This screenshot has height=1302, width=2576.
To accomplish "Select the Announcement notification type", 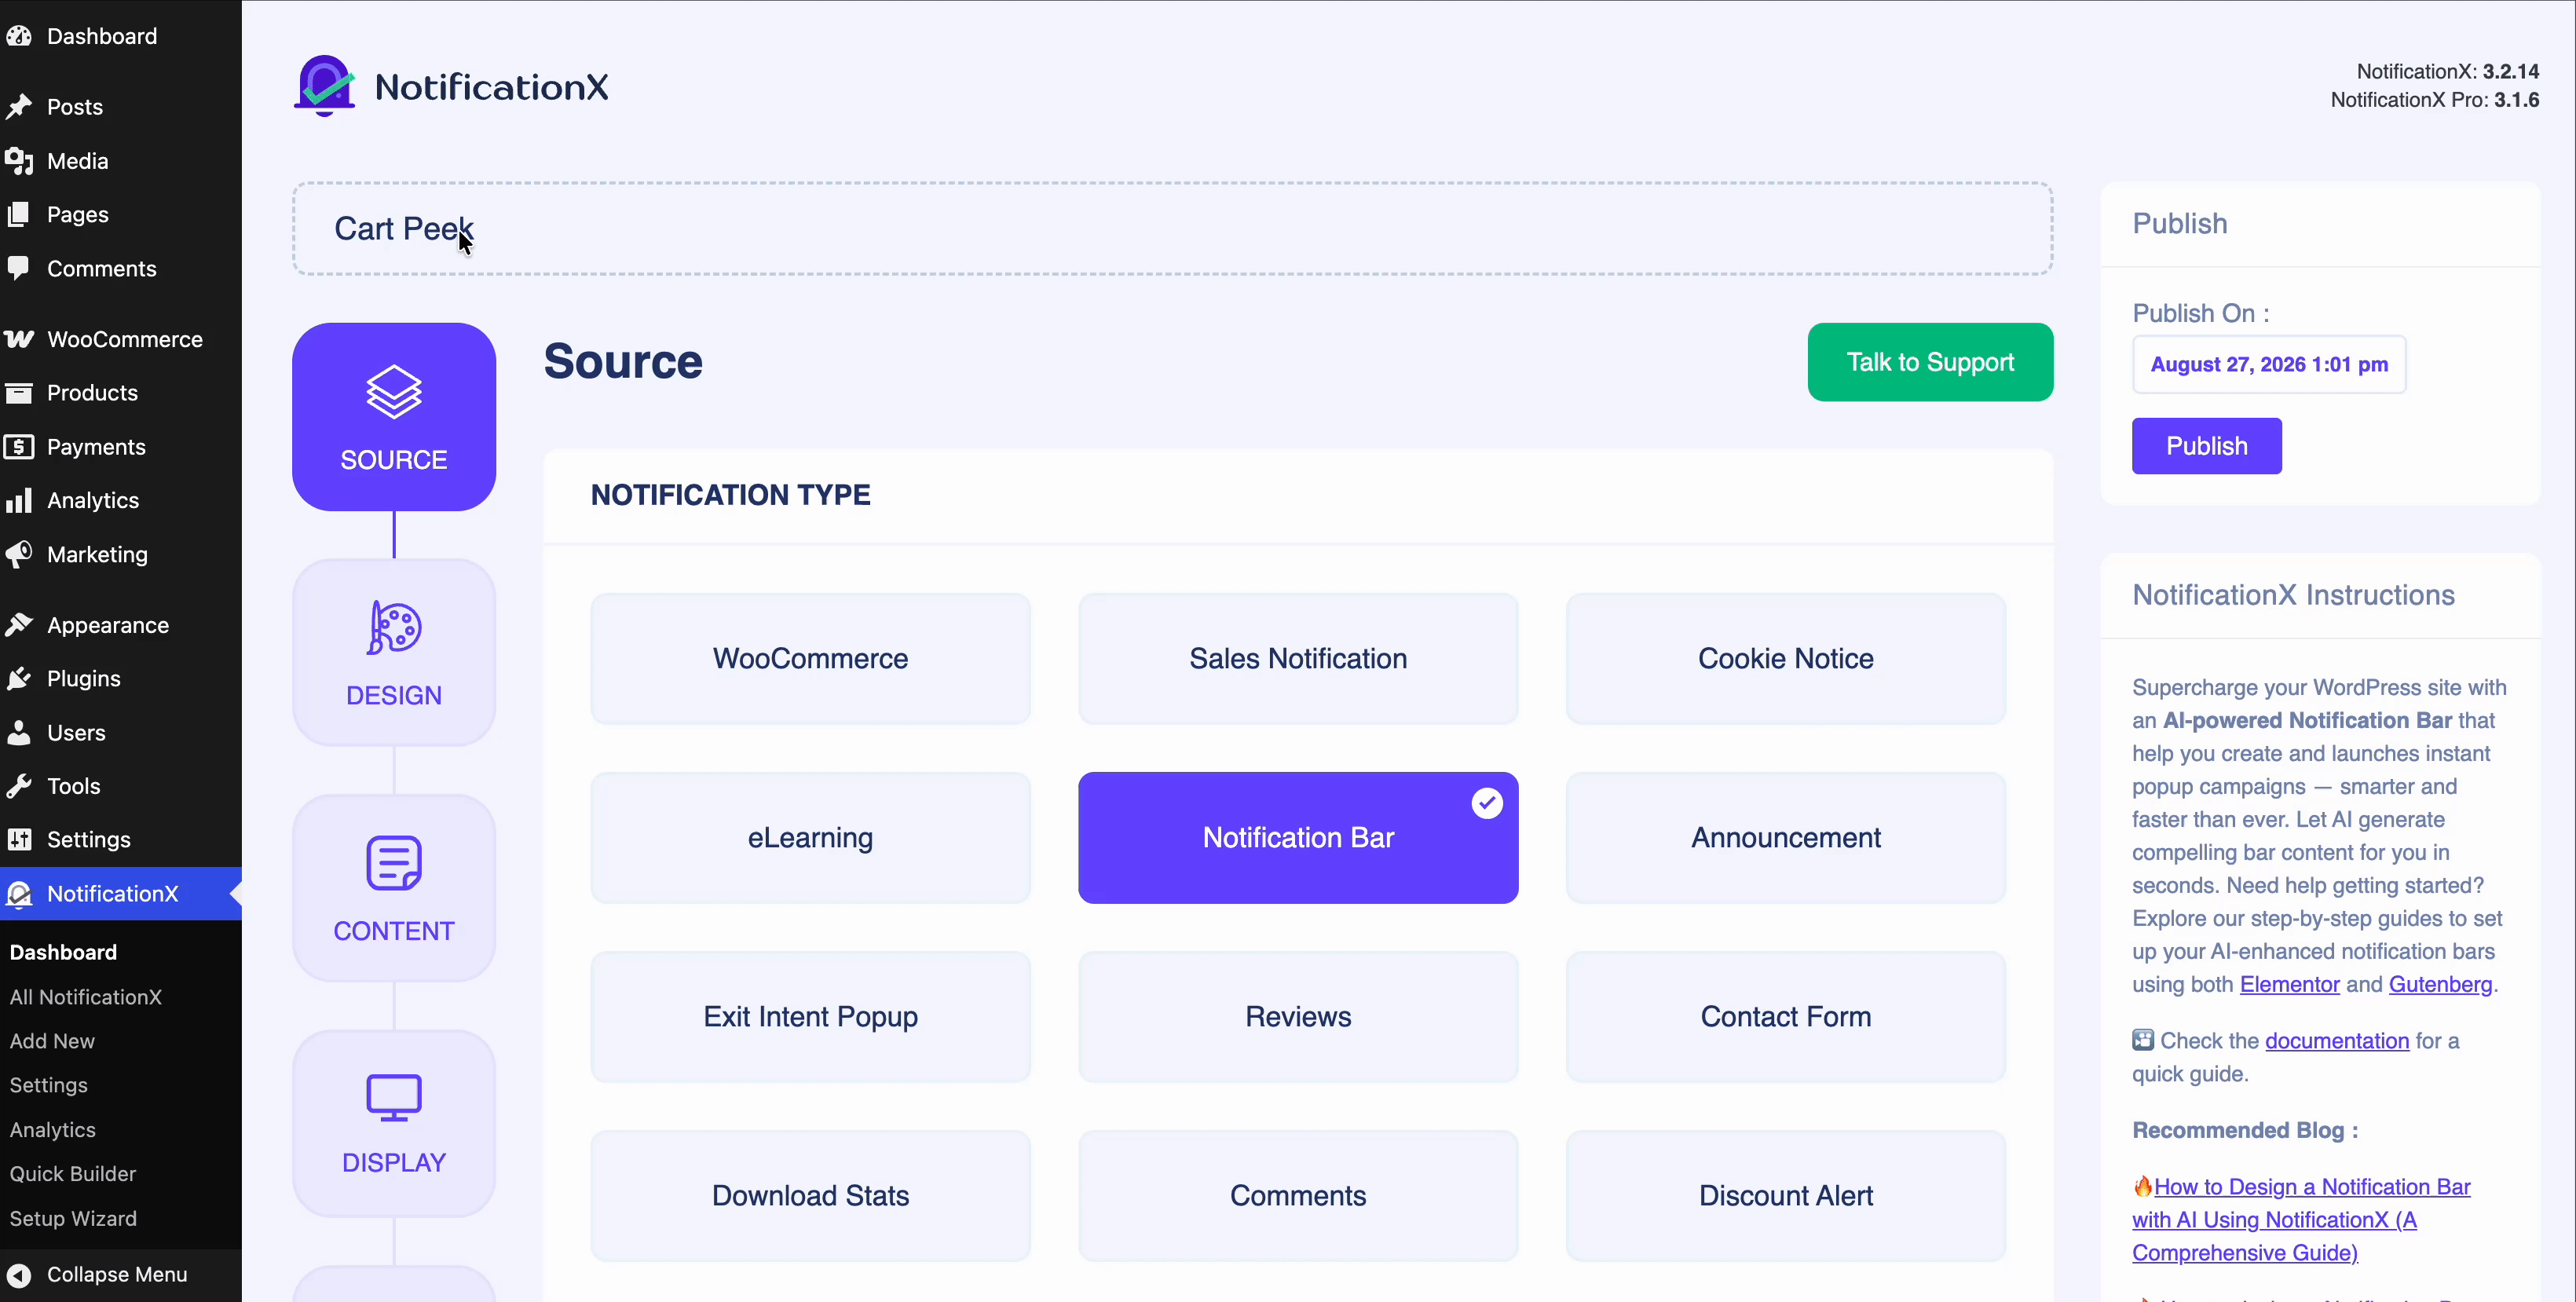I will [x=1786, y=837].
